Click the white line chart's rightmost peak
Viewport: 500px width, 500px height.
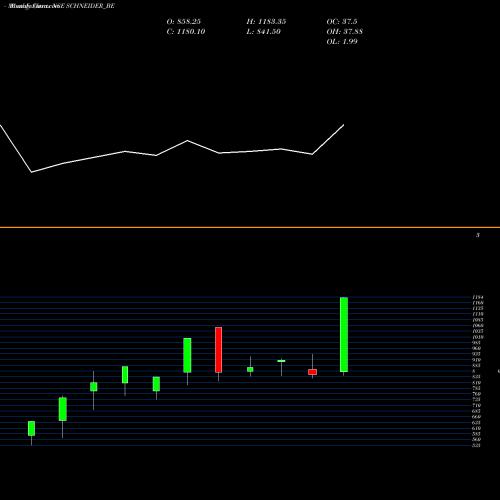pyautogui.click(x=344, y=125)
